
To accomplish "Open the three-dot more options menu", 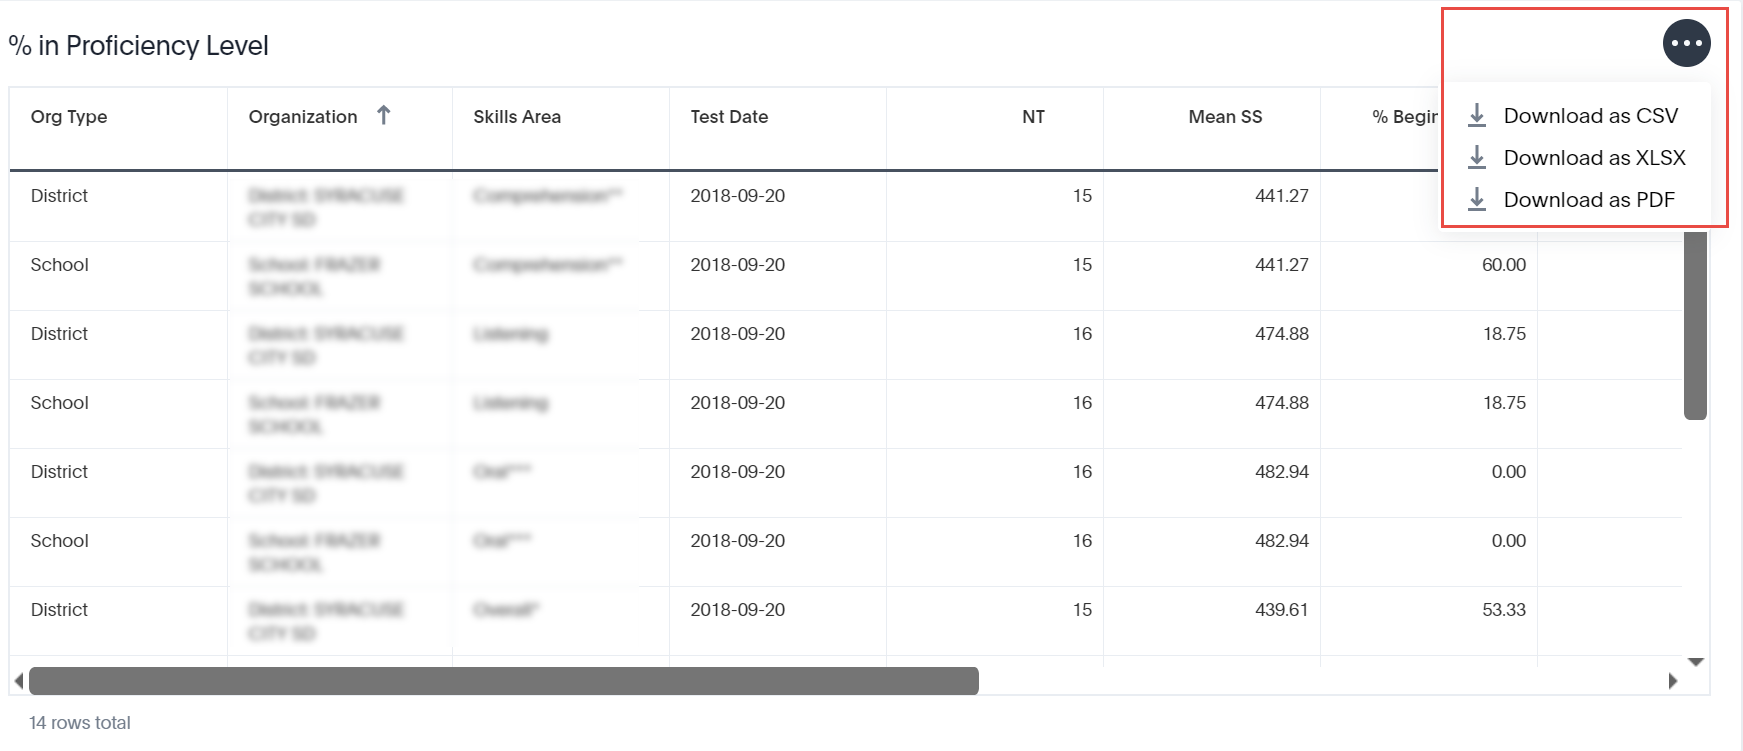I will [x=1686, y=44].
